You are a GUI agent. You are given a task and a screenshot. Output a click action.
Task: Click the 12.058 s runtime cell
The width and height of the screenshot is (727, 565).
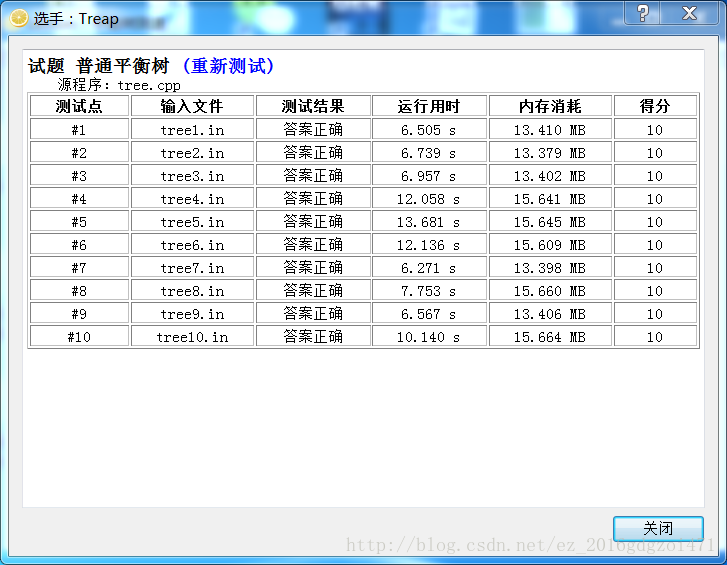click(x=429, y=198)
